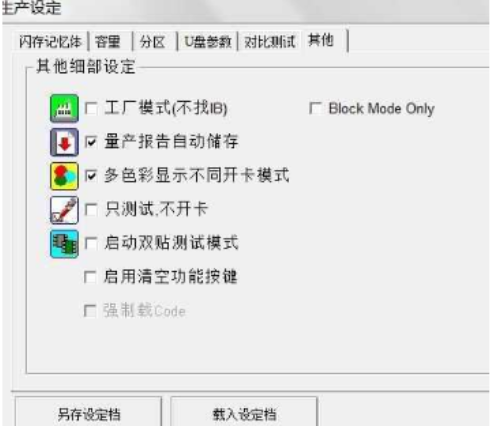This screenshot has width=490, height=426.
Task: Click the 载入设定档 button
Action: (x=244, y=414)
